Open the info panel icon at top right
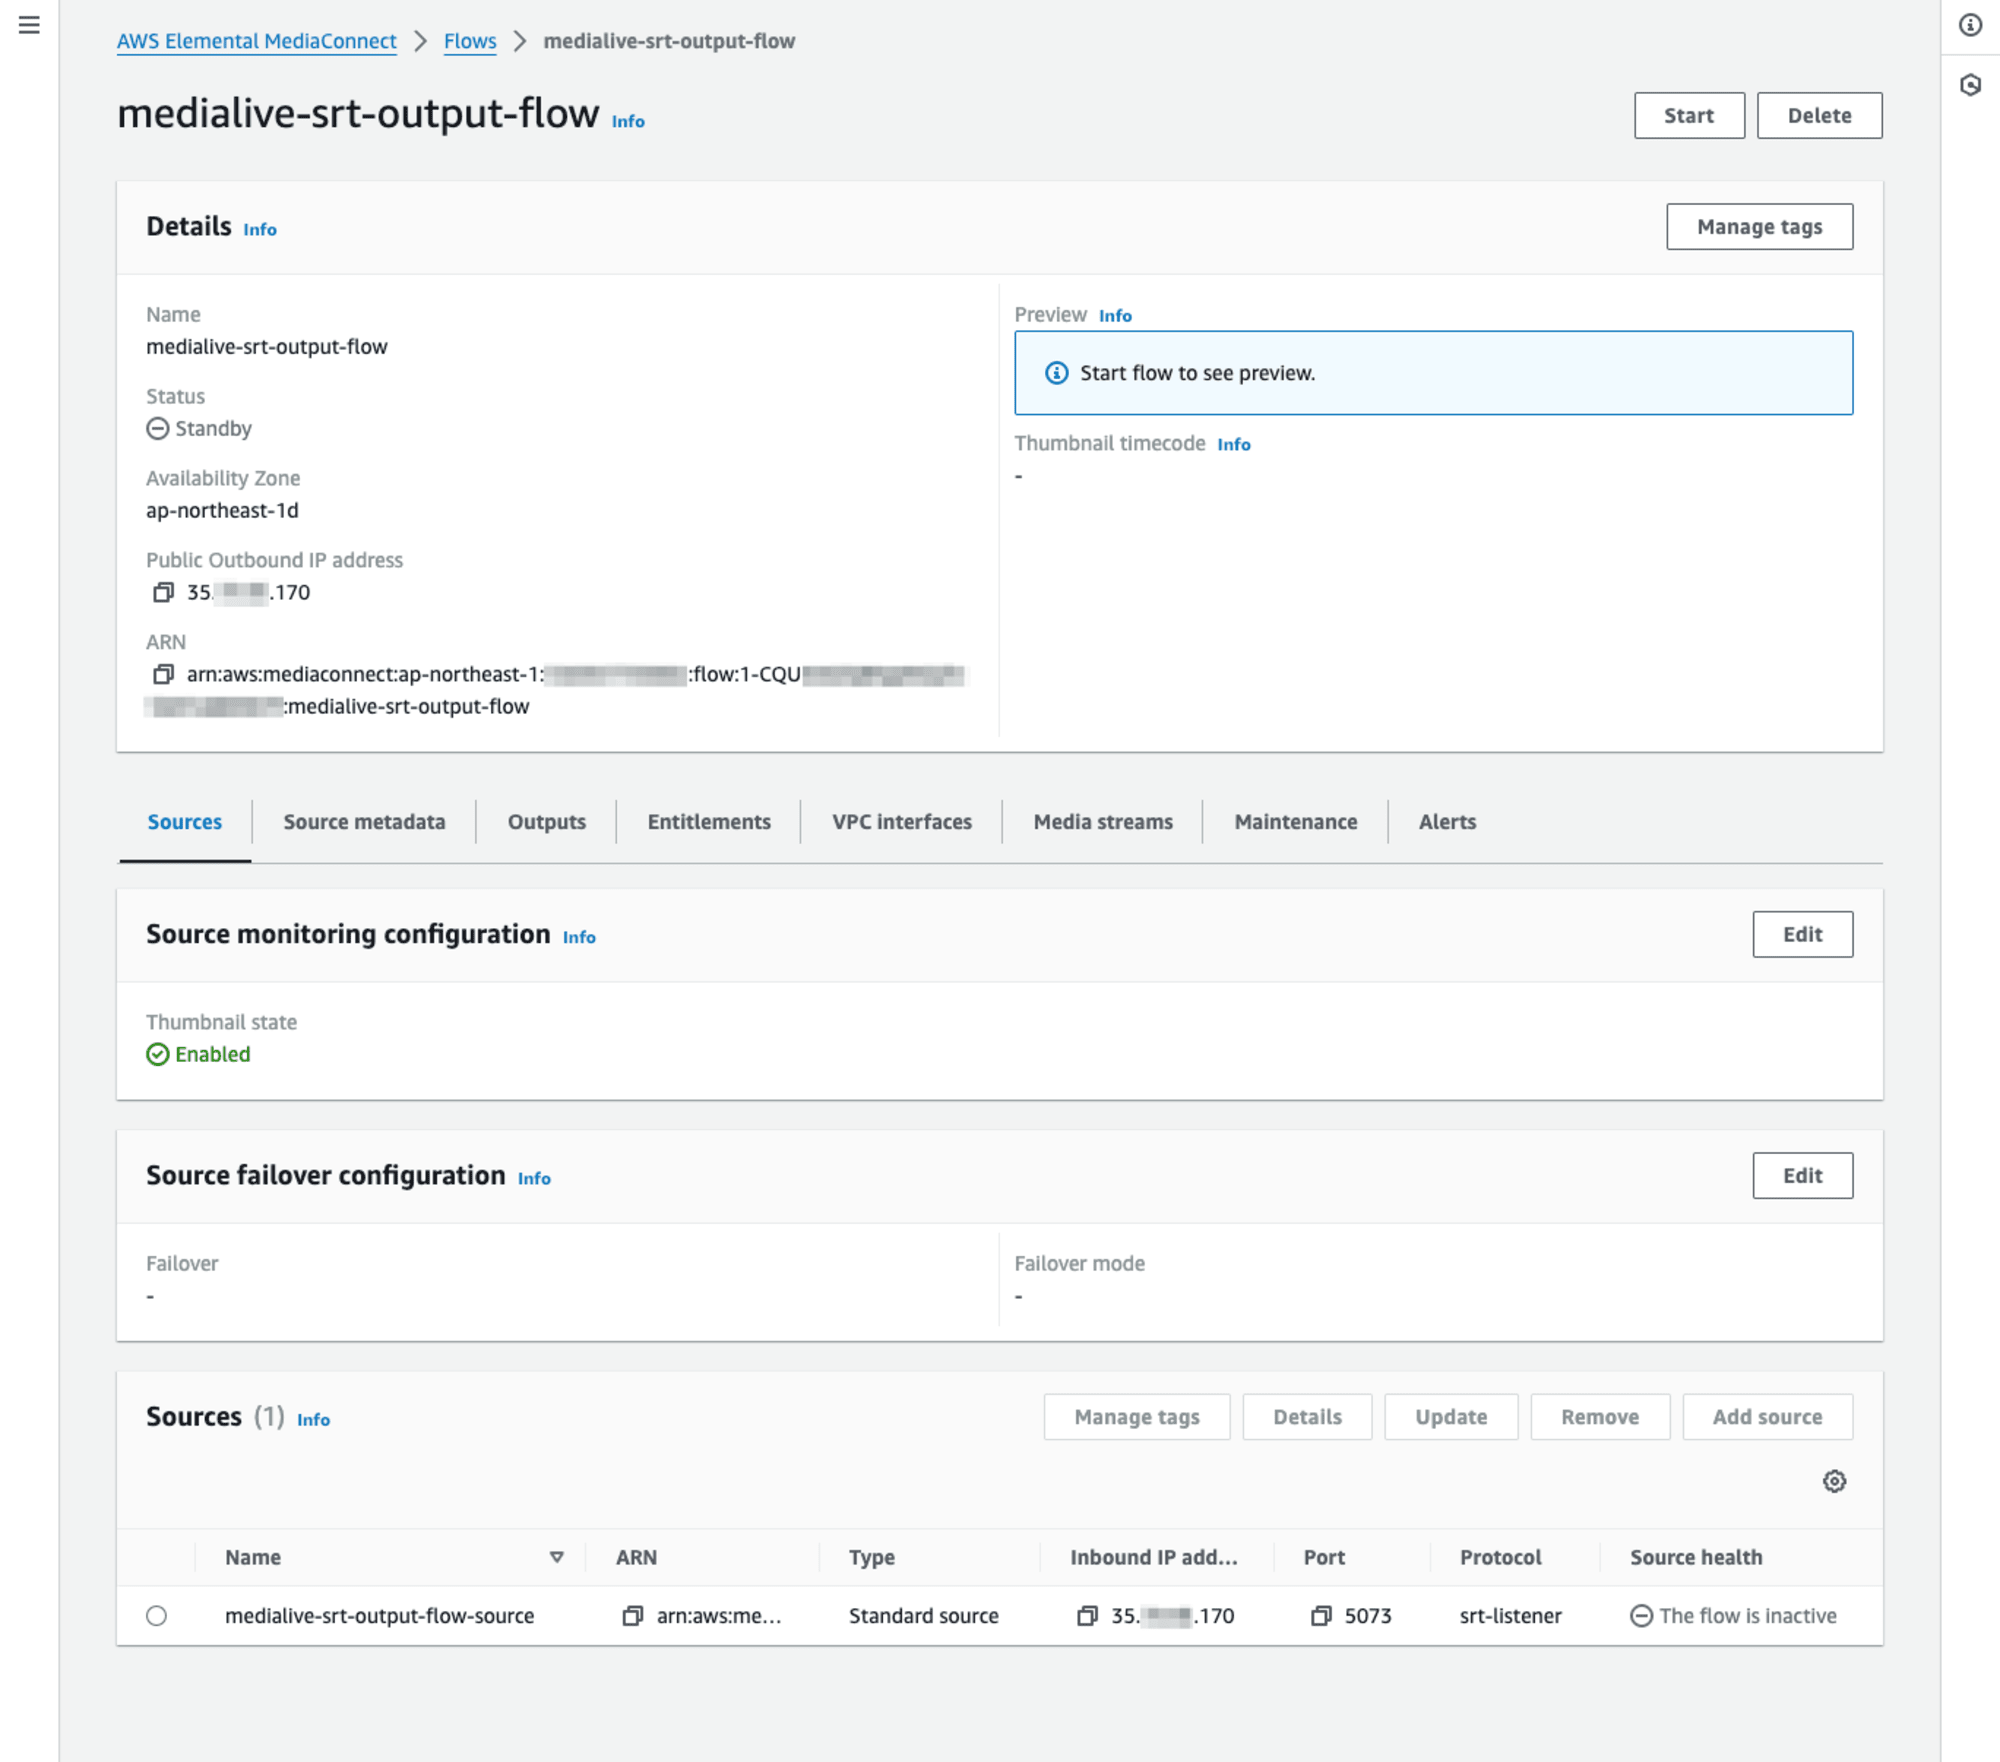Image resolution: width=2000 pixels, height=1762 pixels. [1970, 25]
